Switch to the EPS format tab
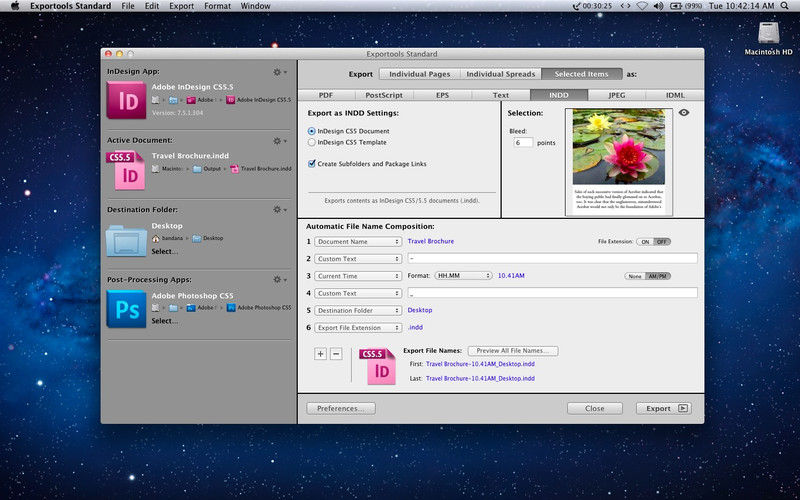800x500 pixels. pos(442,95)
